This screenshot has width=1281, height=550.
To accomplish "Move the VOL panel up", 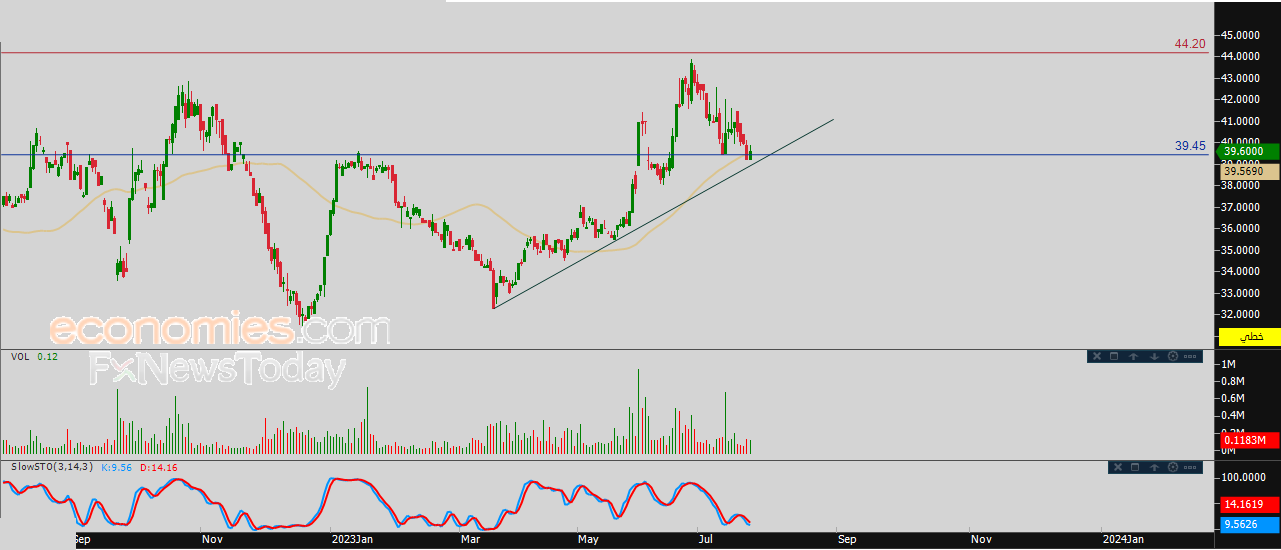I will click(1133, 356).
